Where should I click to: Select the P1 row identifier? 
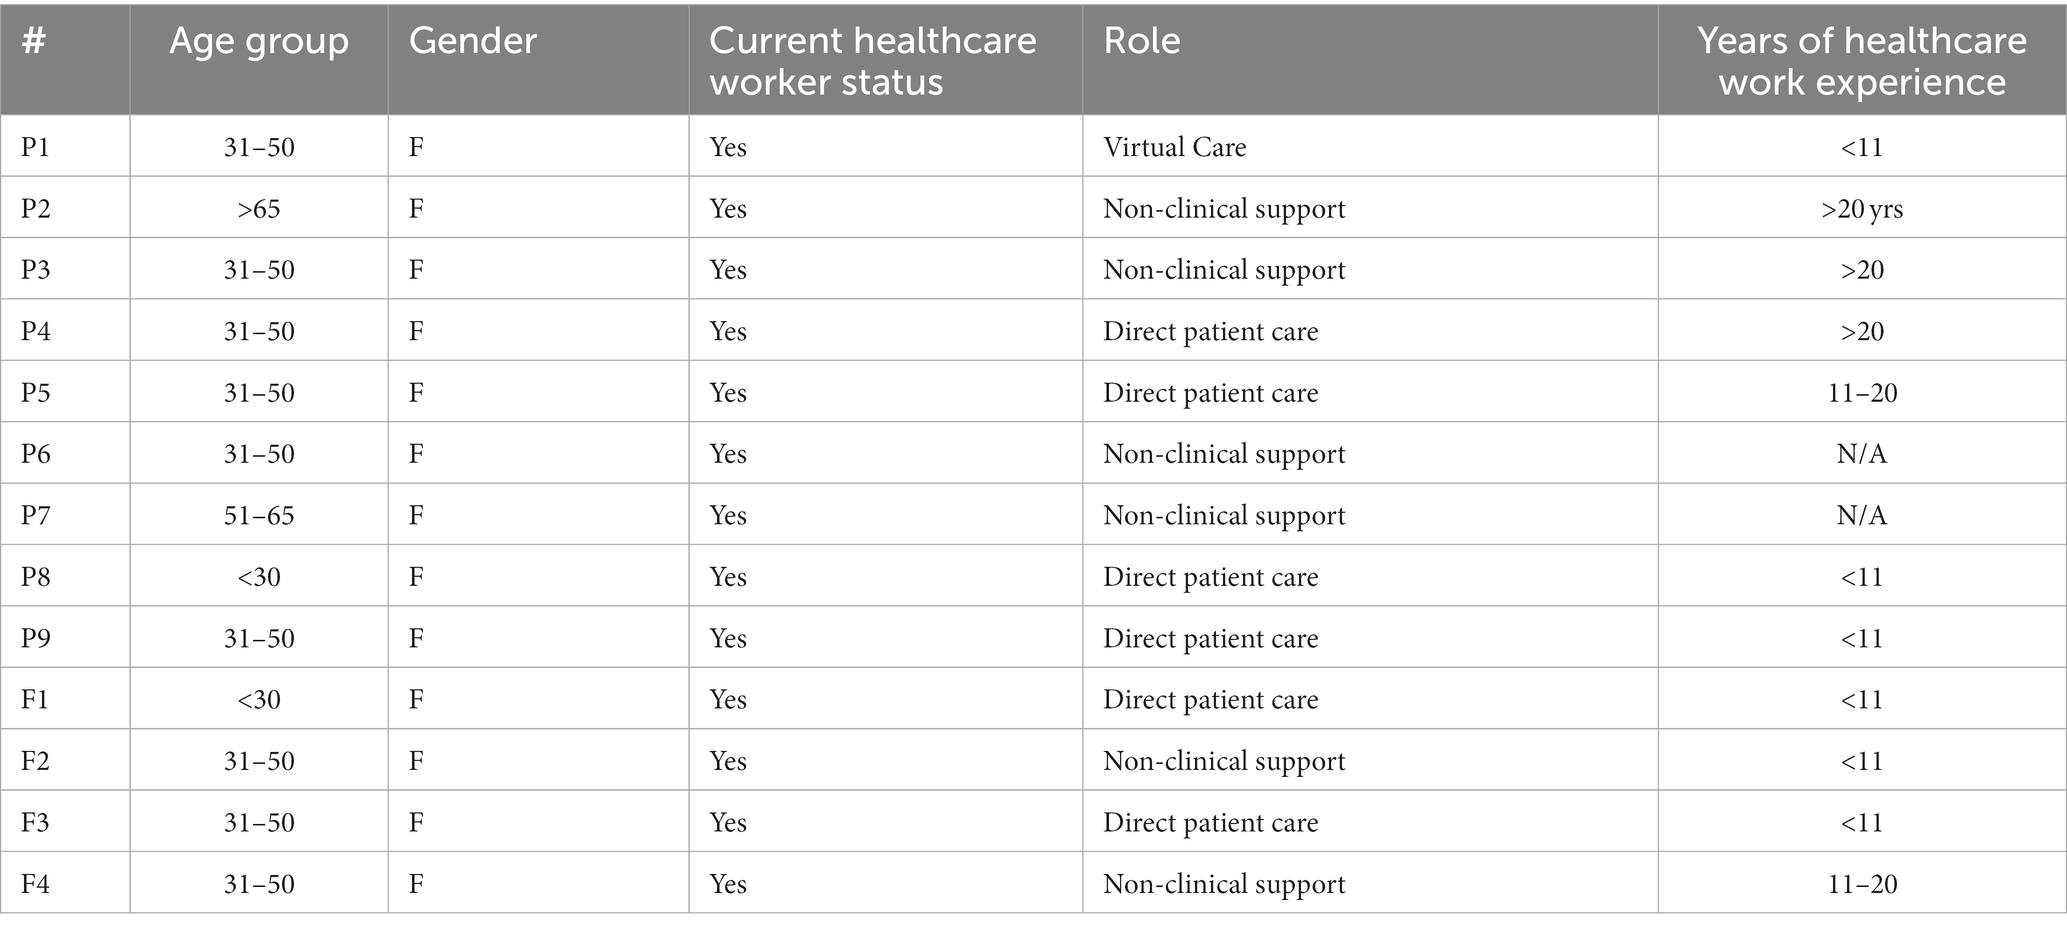click(x=35, y=147)
